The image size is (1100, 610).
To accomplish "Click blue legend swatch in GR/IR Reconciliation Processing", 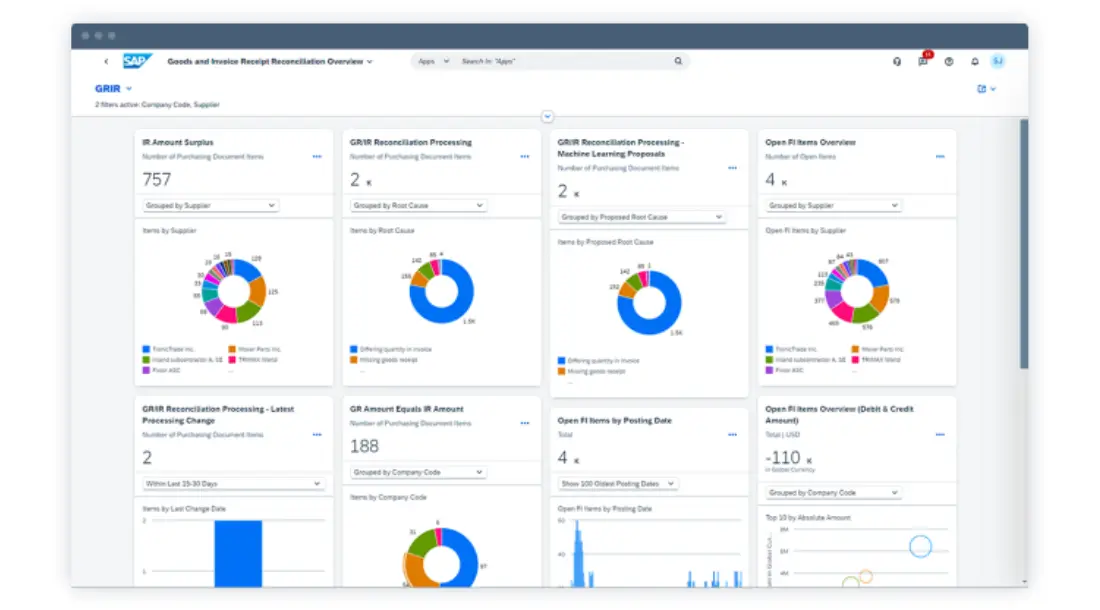I will click(x=354, y=349).
